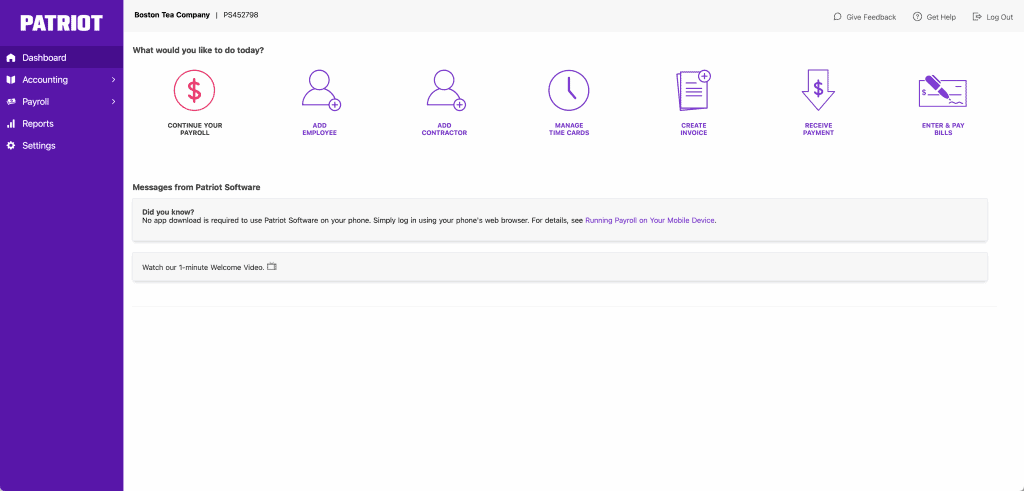
Task: Click the Dashboard home icon in sidebar
Action: (x=10, y=58)
